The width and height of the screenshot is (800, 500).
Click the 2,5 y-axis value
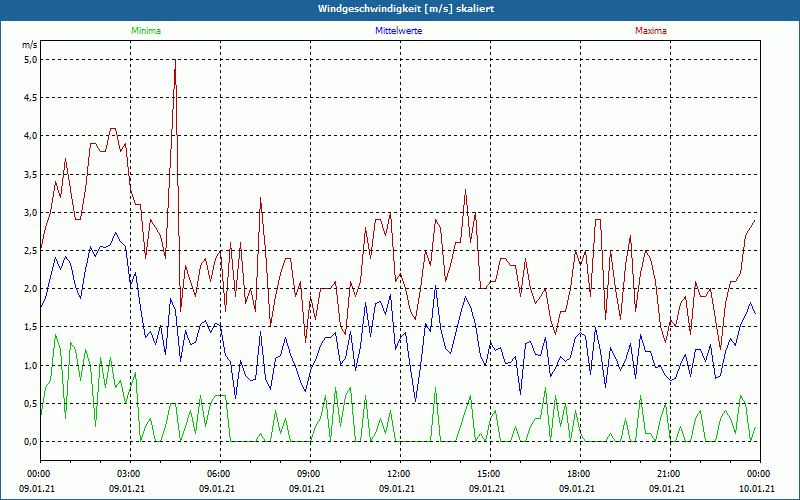click(30, 251)
